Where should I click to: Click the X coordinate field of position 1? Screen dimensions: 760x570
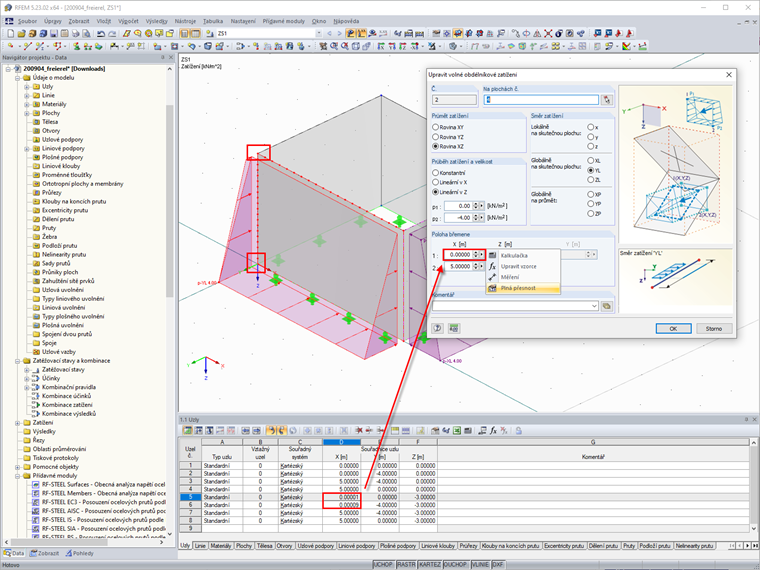(x=458, y=255)
